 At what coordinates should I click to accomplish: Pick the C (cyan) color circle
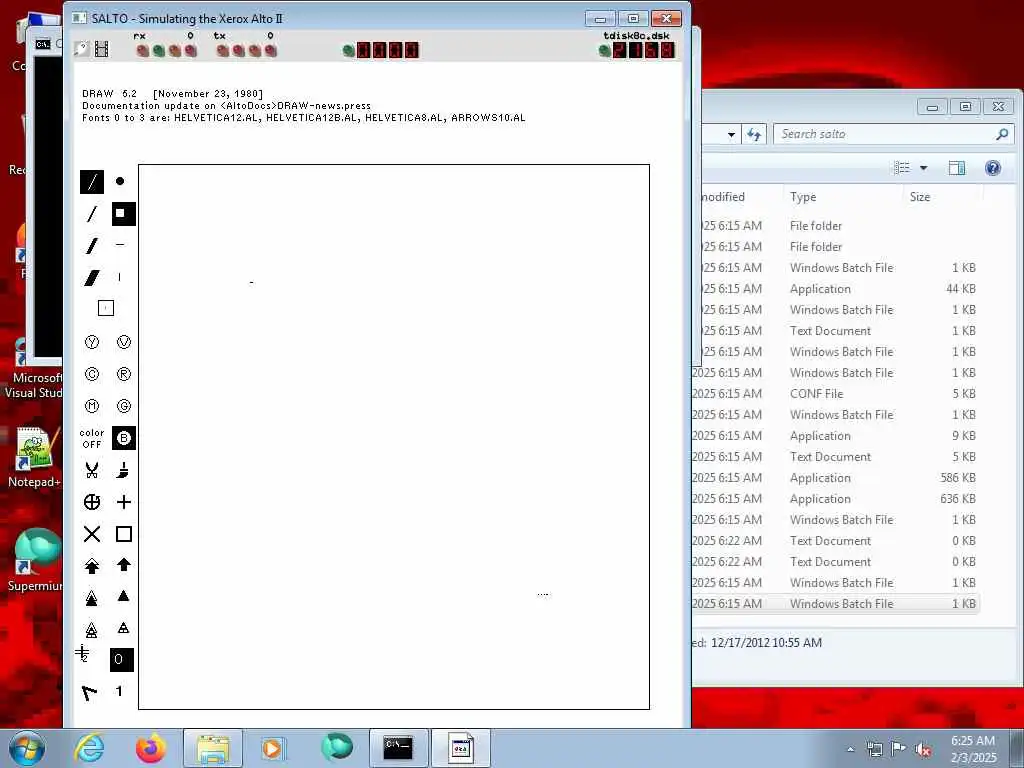[92, 374]
